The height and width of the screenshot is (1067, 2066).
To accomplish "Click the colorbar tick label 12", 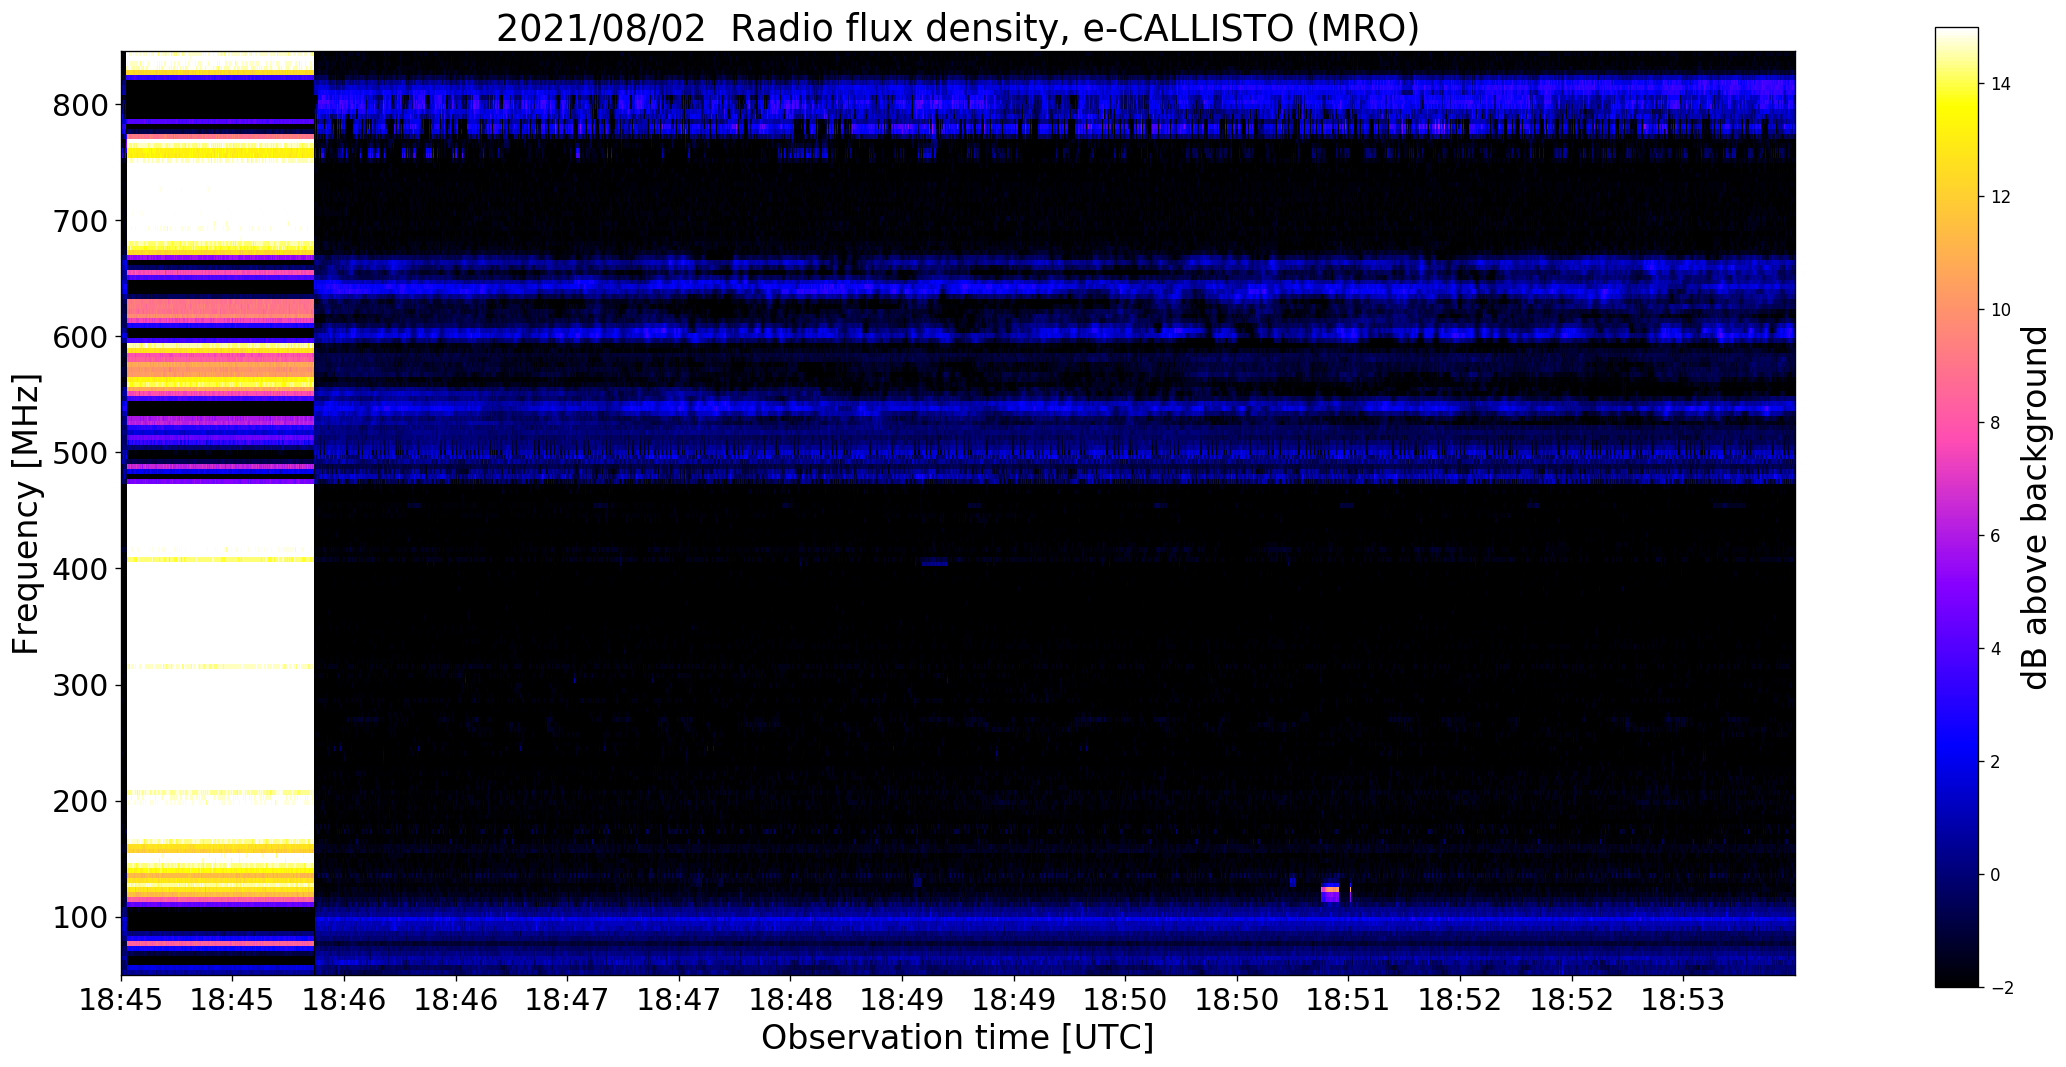I will (2001, 197).
